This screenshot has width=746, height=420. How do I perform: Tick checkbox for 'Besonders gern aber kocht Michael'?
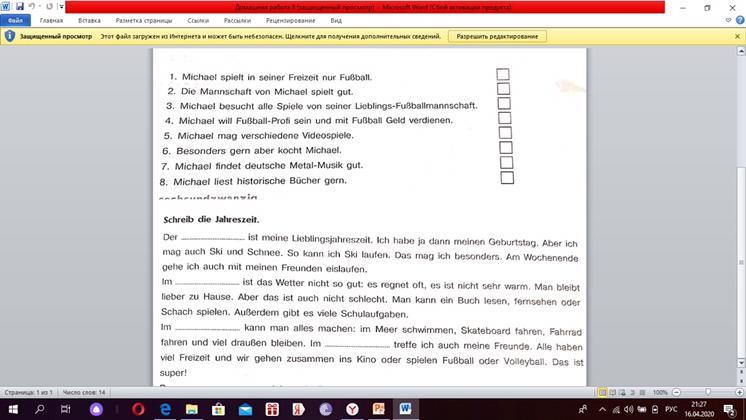coord(506,147)
